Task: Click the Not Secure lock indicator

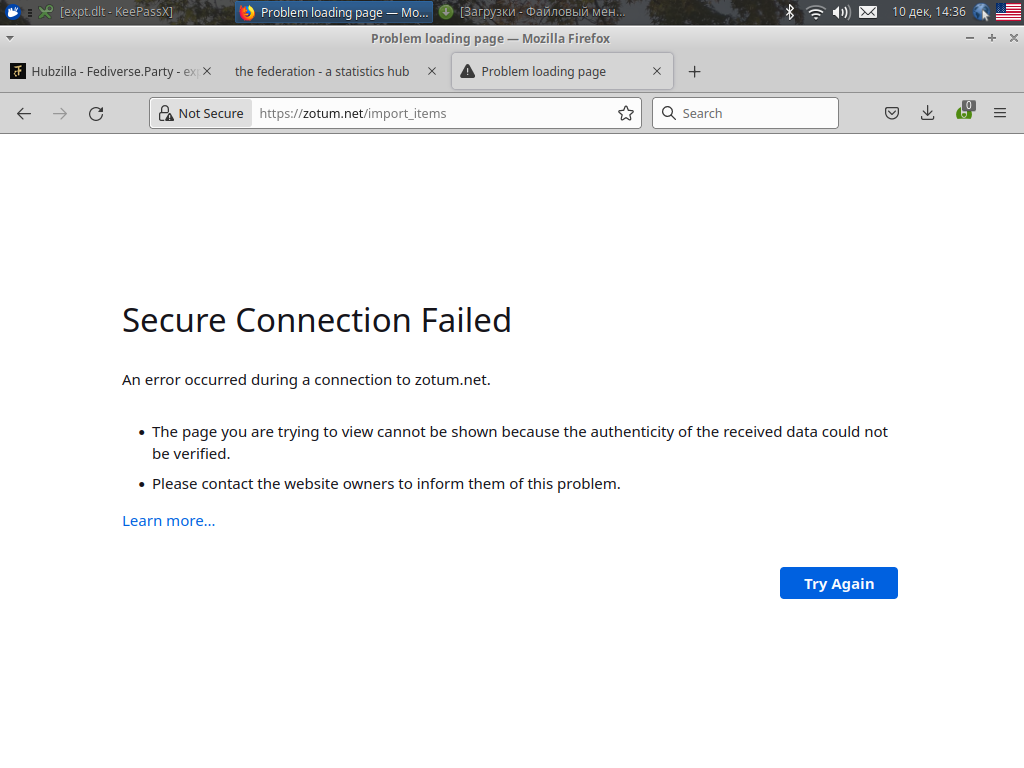Action: point(201,114)
